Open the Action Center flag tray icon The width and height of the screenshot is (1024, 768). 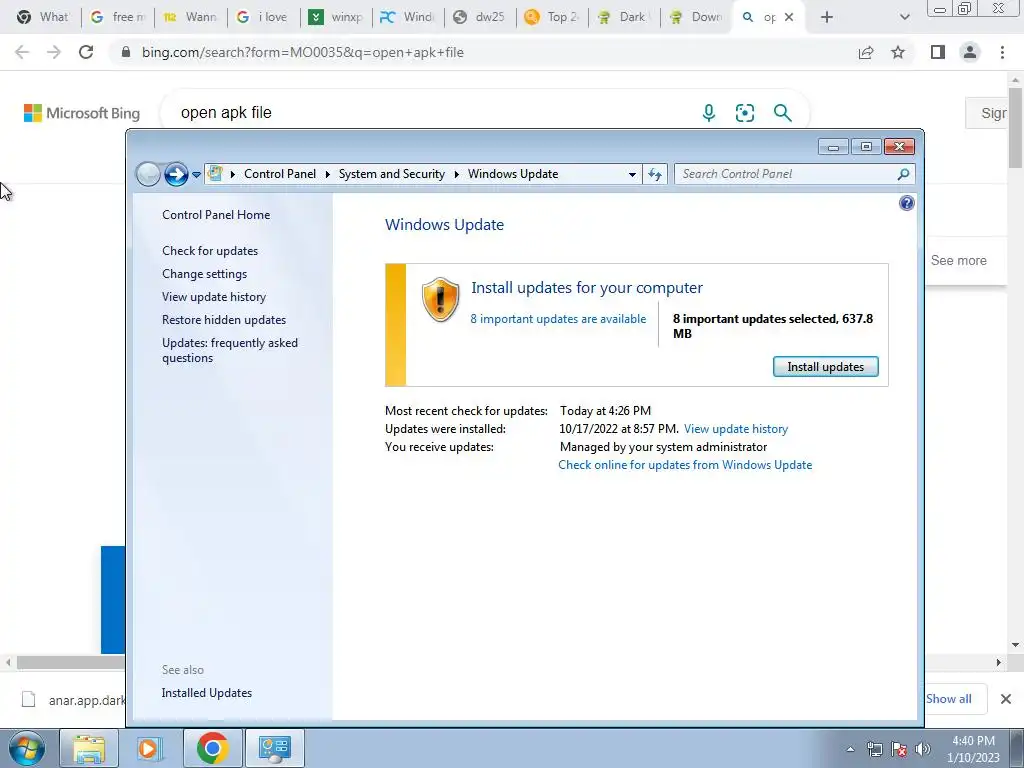(x=899, y=749)
